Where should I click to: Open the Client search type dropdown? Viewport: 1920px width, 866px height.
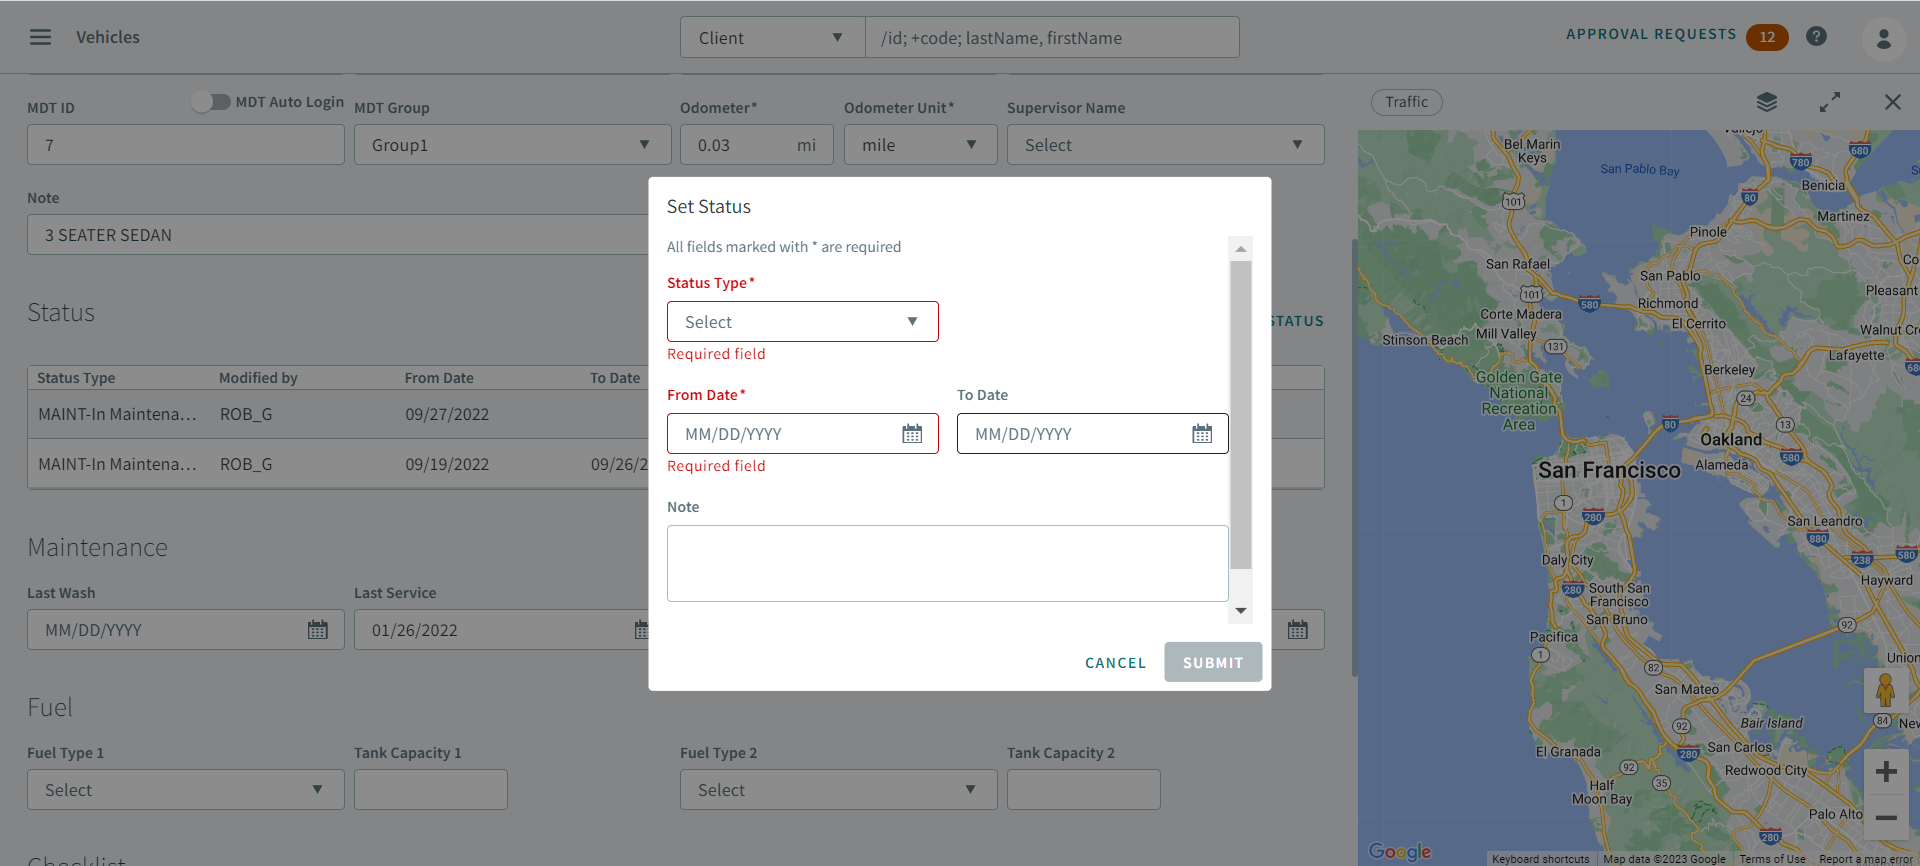pos(772,38)
